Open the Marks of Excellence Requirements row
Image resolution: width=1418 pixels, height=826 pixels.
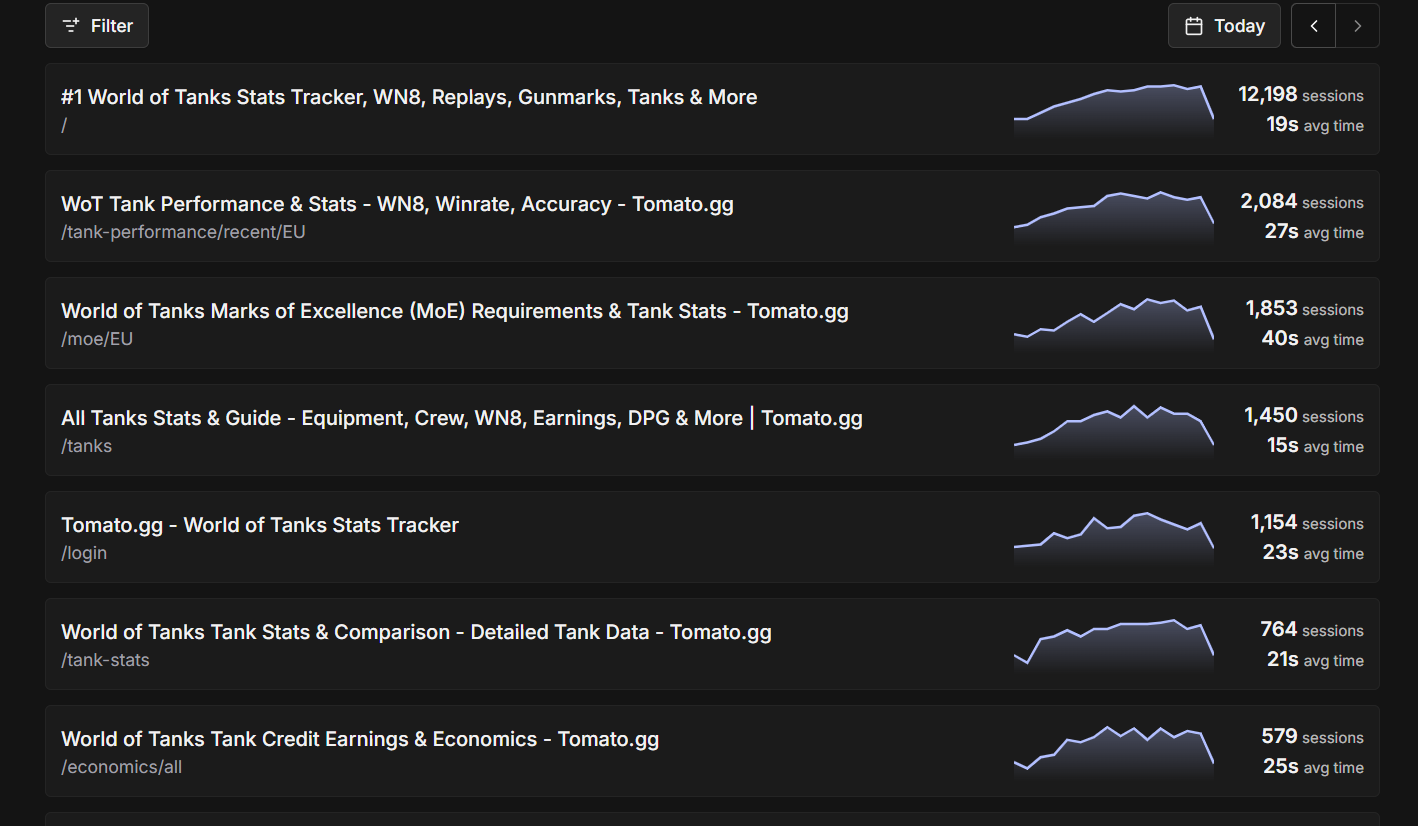click(454, 311)
